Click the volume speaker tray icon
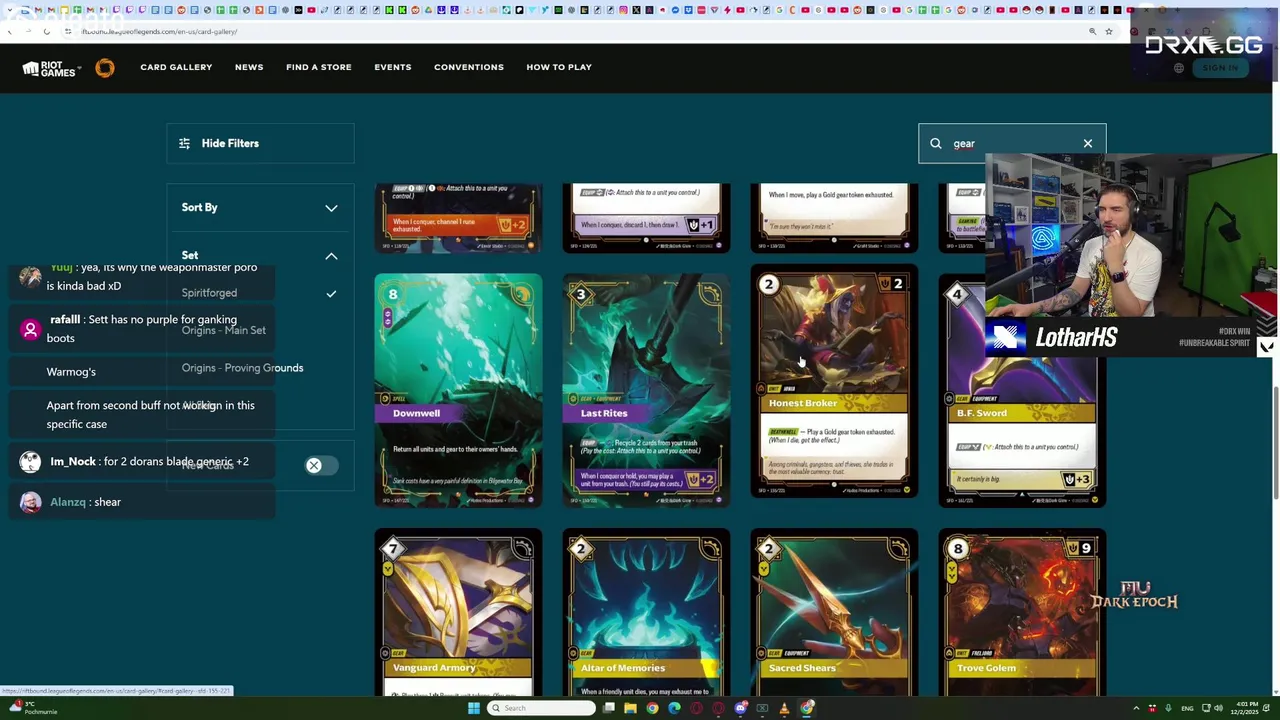 (1219, 708)
